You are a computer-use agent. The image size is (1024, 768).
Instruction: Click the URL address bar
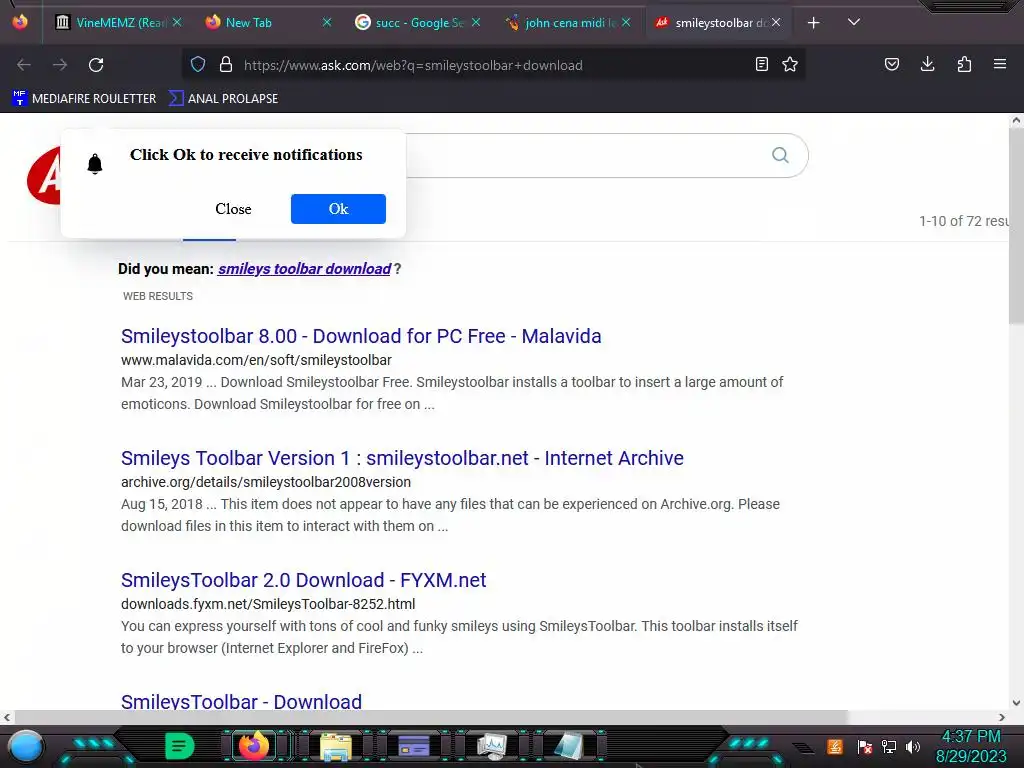(493, 65)
